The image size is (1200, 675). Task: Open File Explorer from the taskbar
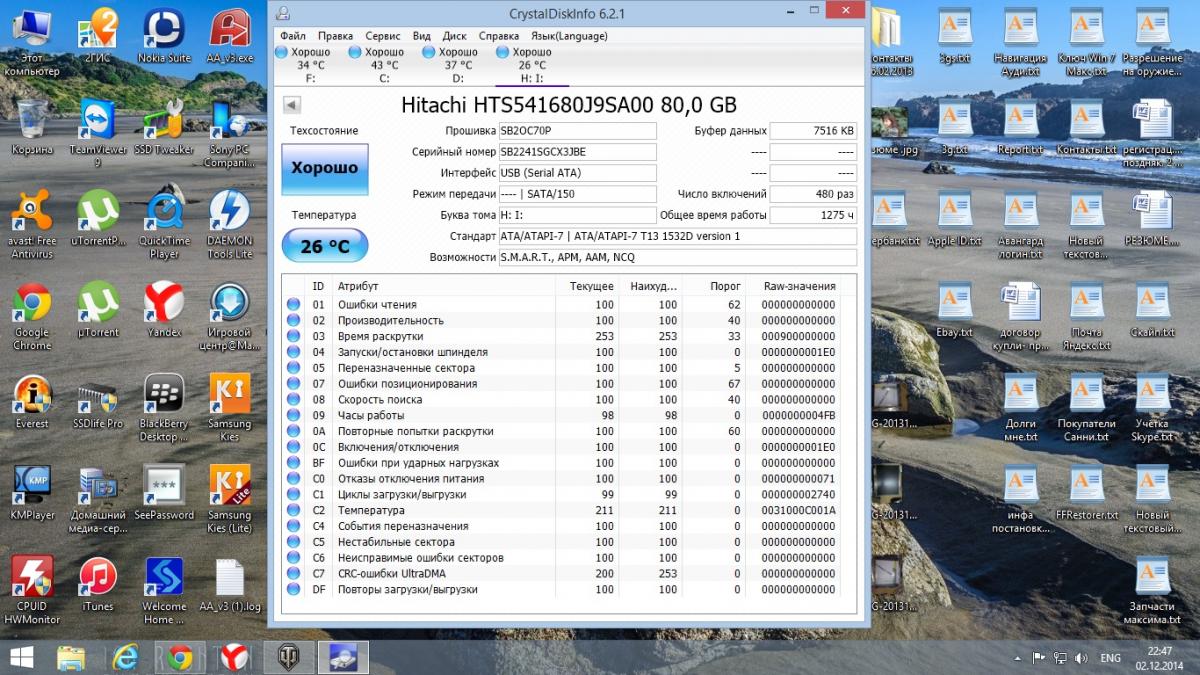[71, 657]
